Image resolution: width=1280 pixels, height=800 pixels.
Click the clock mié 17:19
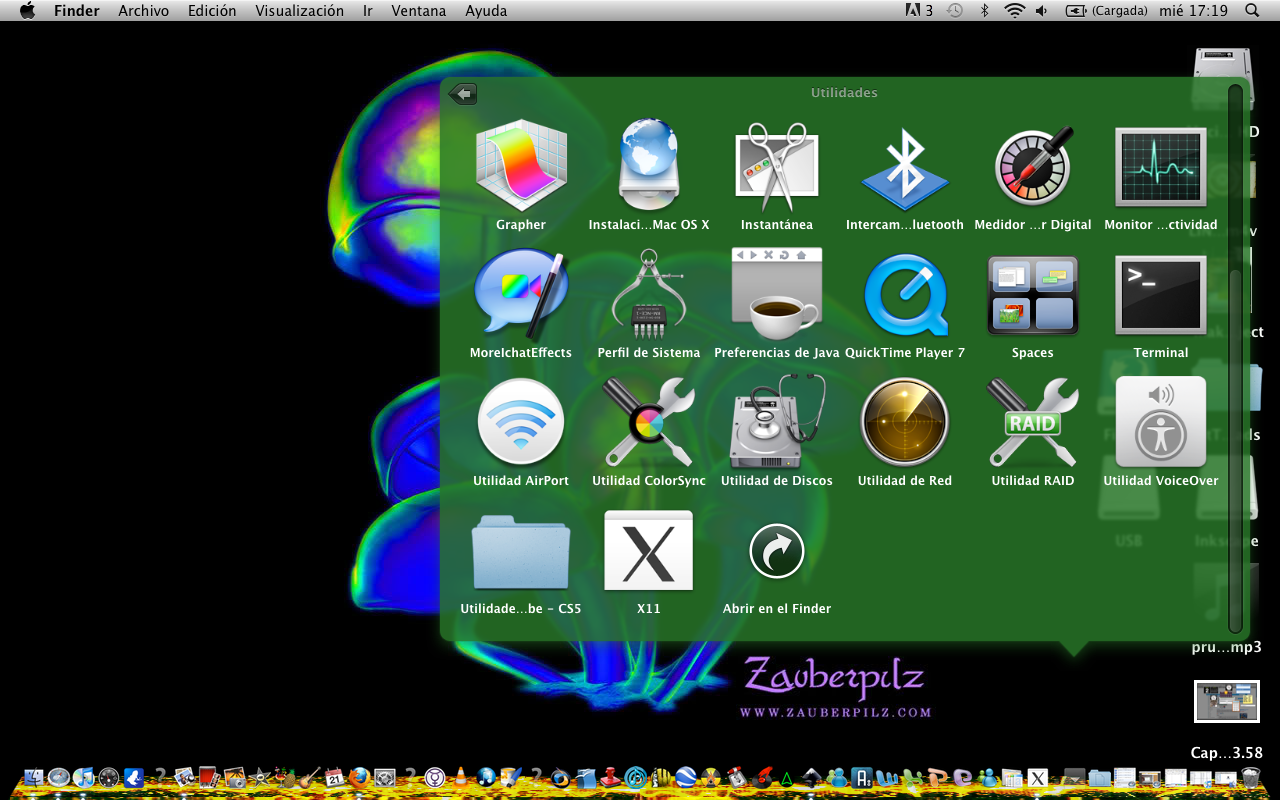(x=1193, y=11)
